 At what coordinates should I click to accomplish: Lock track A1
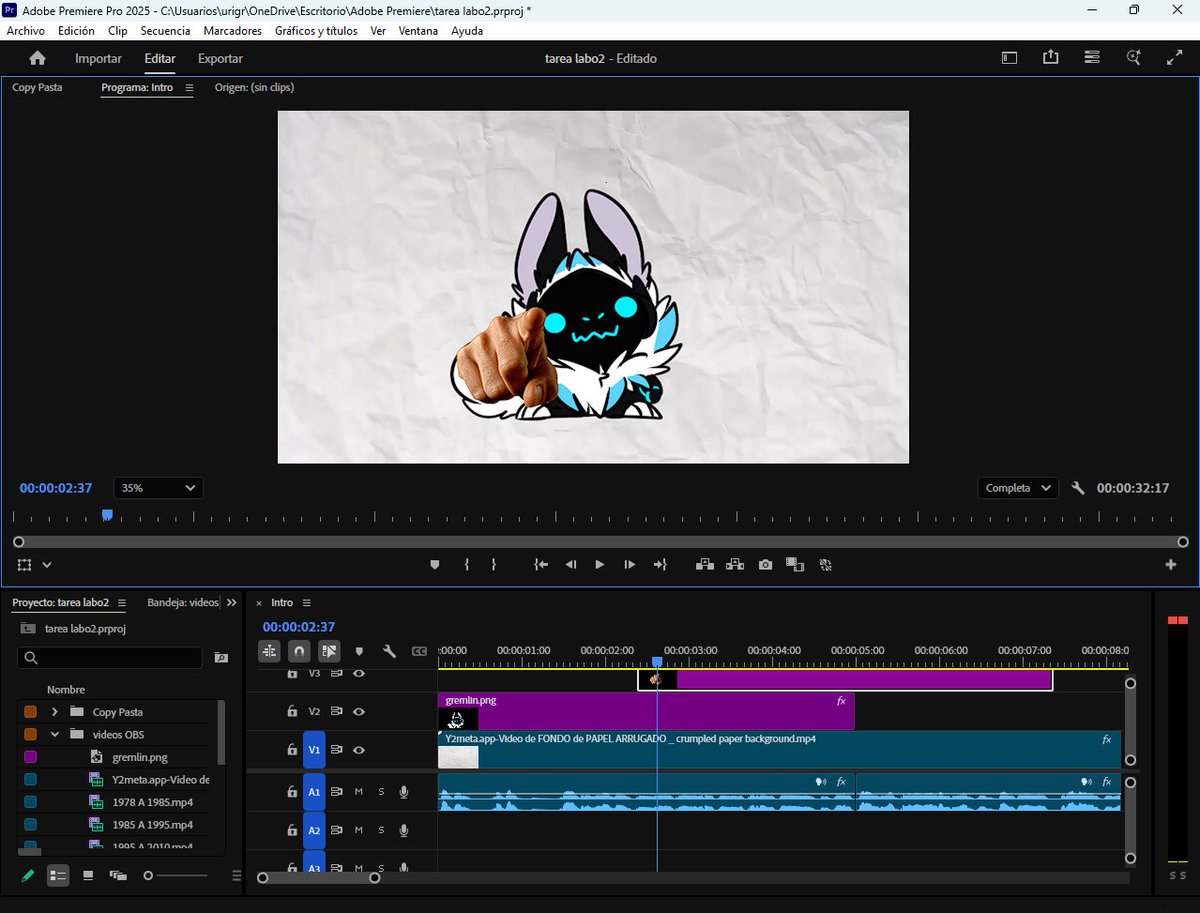292,792
